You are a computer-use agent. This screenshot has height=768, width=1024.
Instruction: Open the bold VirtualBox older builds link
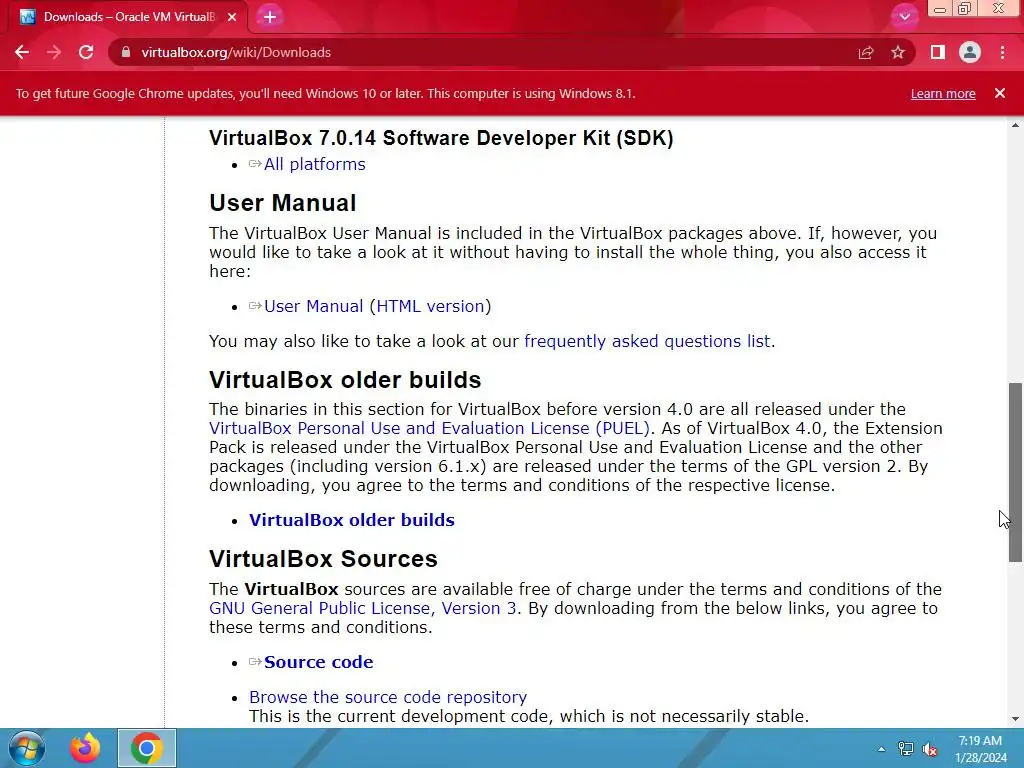point(351,520)
